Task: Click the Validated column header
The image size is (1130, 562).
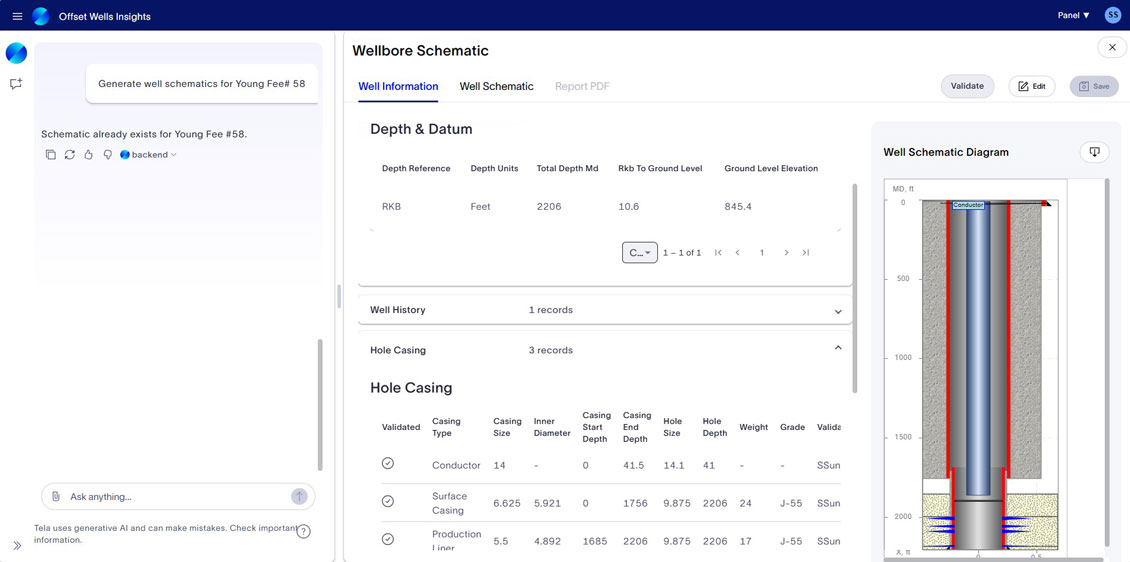Action: [401, 427]
